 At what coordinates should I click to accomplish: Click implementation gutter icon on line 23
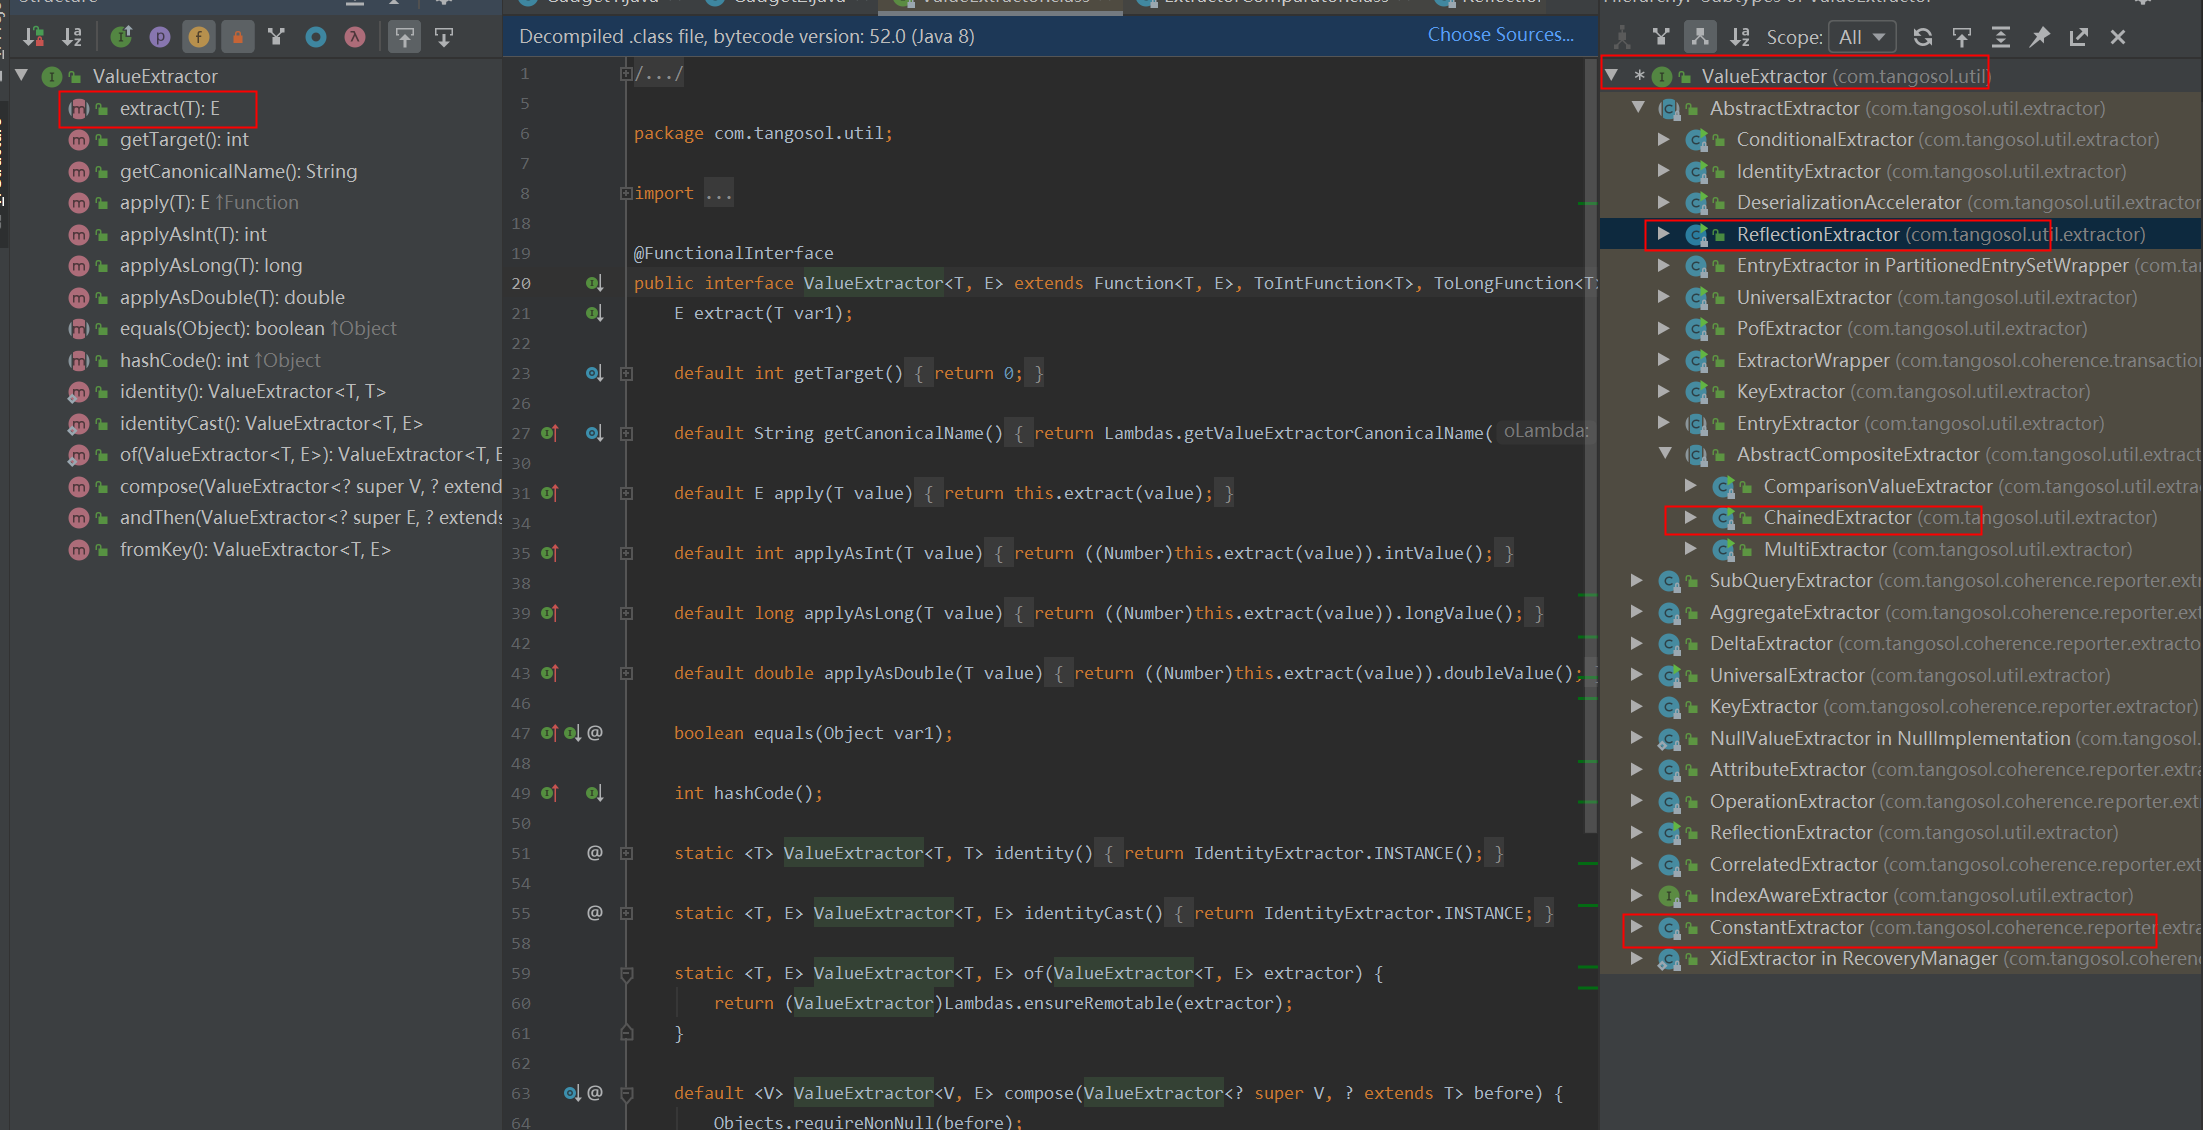(594, 373)
